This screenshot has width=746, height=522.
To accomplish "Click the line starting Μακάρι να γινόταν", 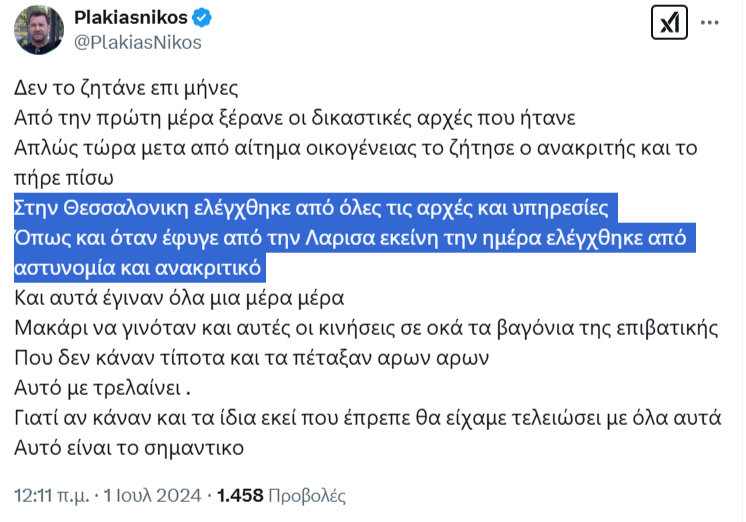I will click(366, 328).
